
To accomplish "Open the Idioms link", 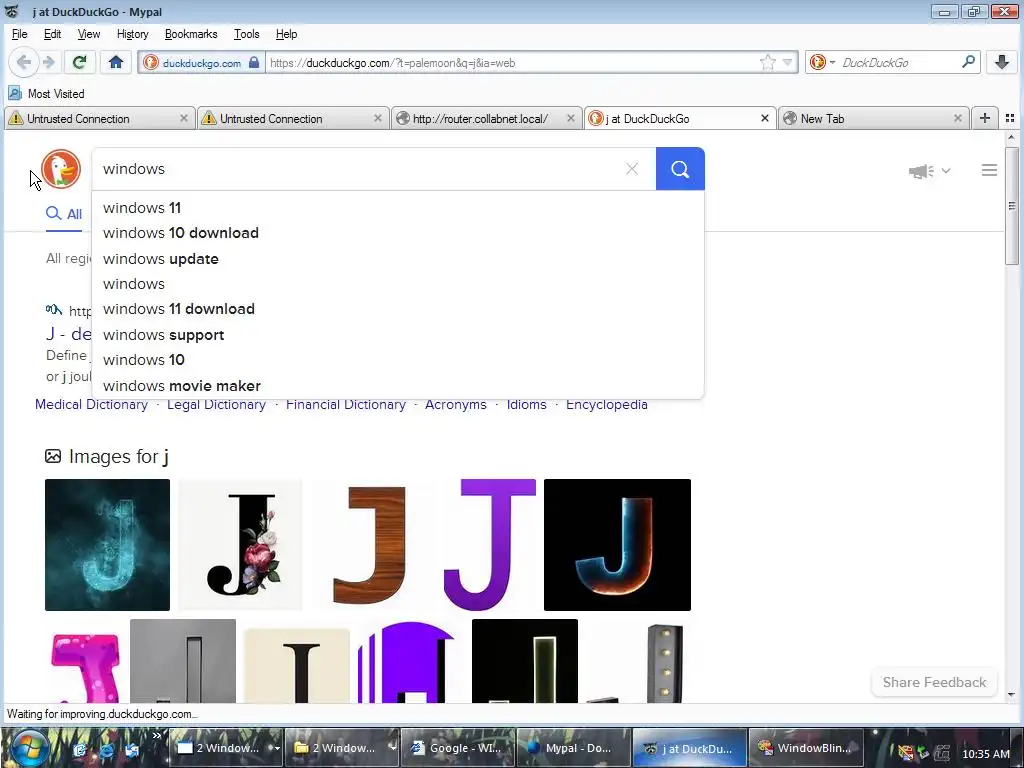I will click(x=526, y=404).
